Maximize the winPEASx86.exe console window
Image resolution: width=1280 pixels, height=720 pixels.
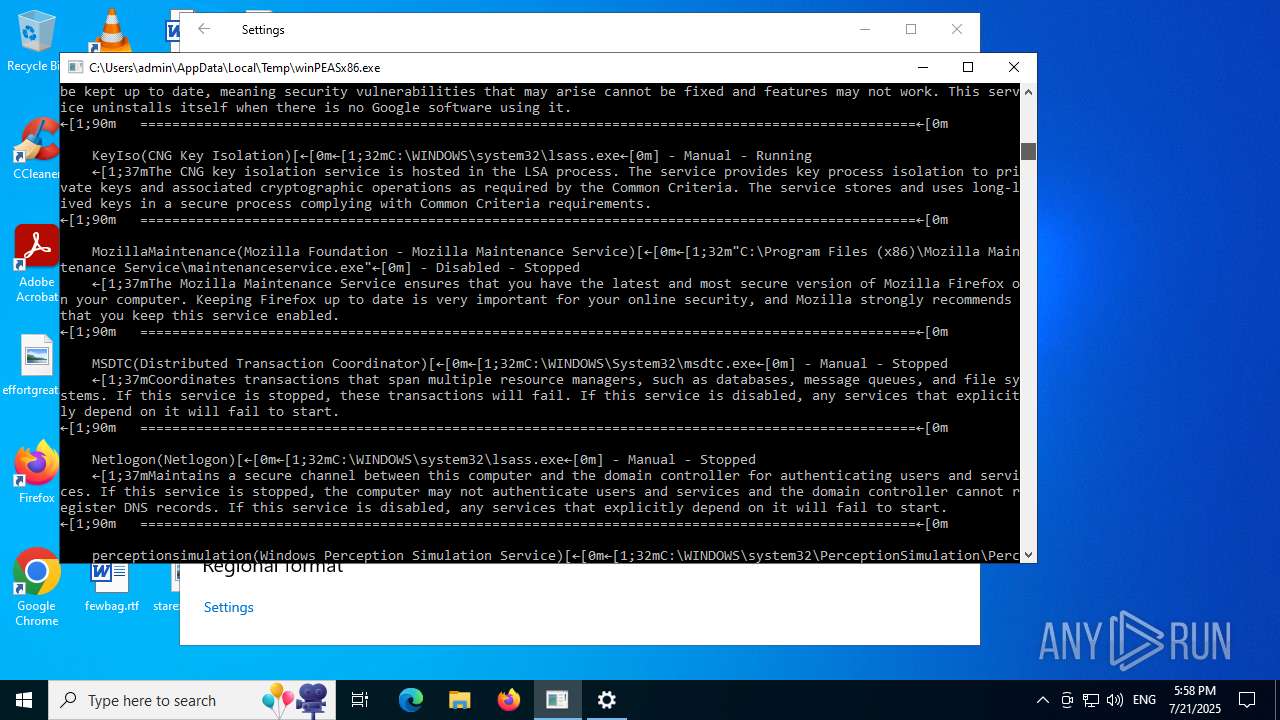click(967, 67)
